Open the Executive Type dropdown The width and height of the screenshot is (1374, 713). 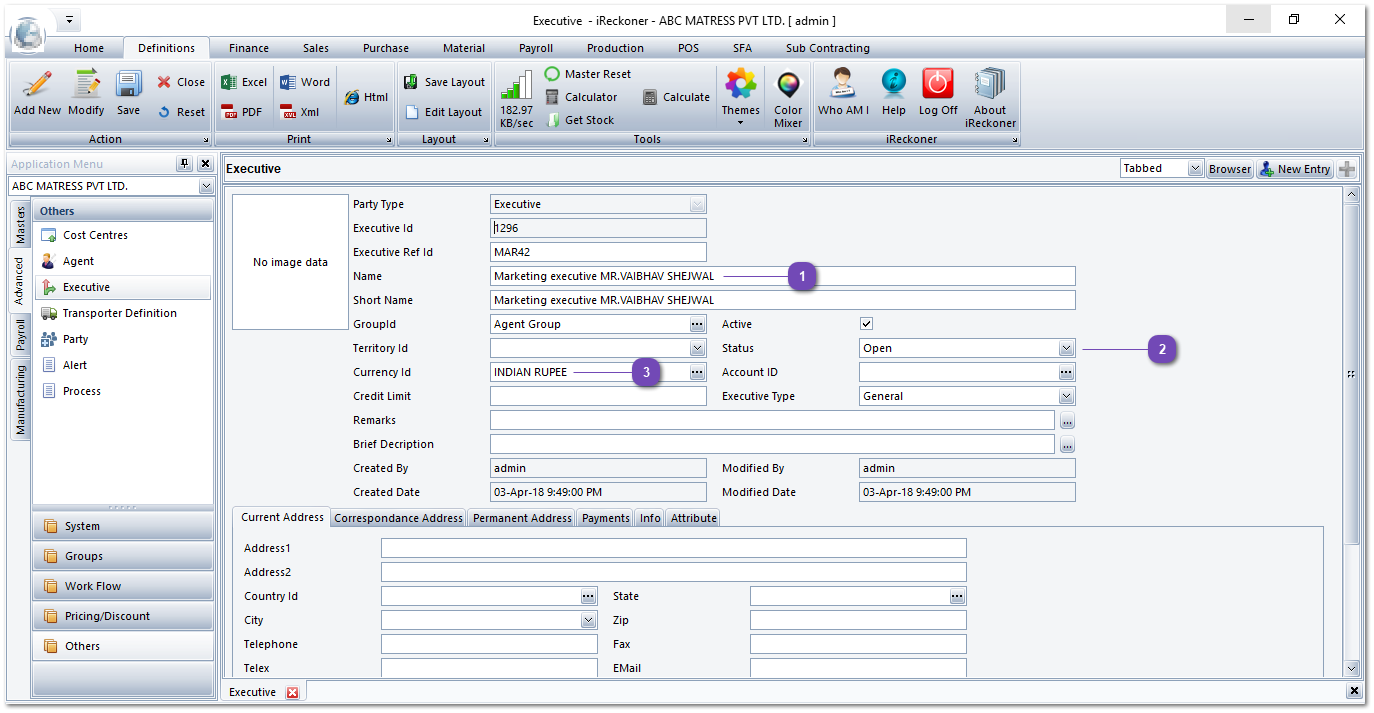(x=1066, y=396)
